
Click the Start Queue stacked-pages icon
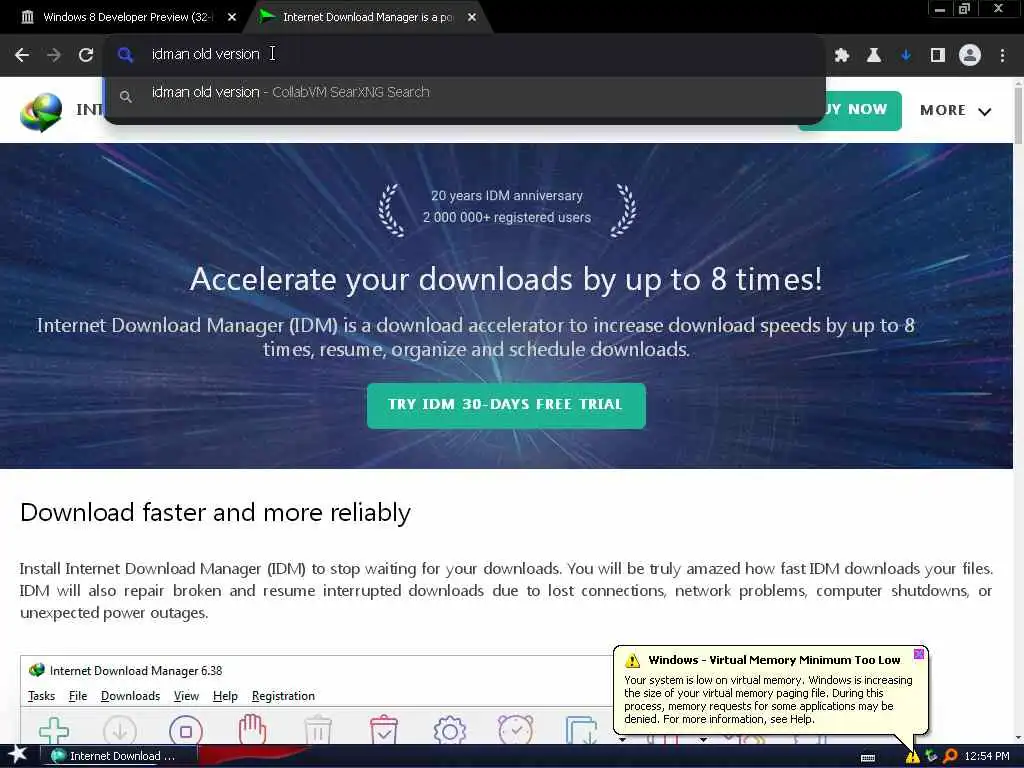click(x=581, y=730)
